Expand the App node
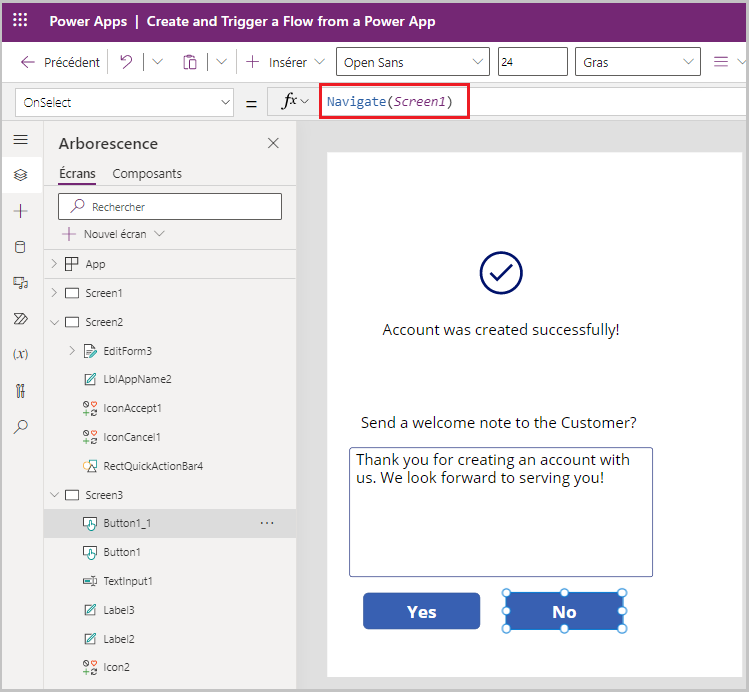Image resolution: width=749 pixels, height=692 pixels. point(54,264)
